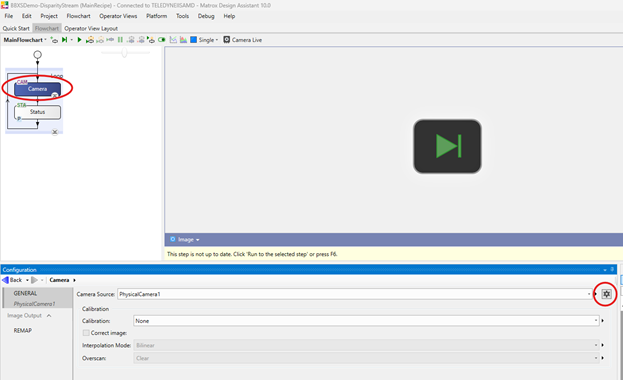Open the Edit menu
Image resolution: width=623 pixels, height=380 pixels.
27,16
